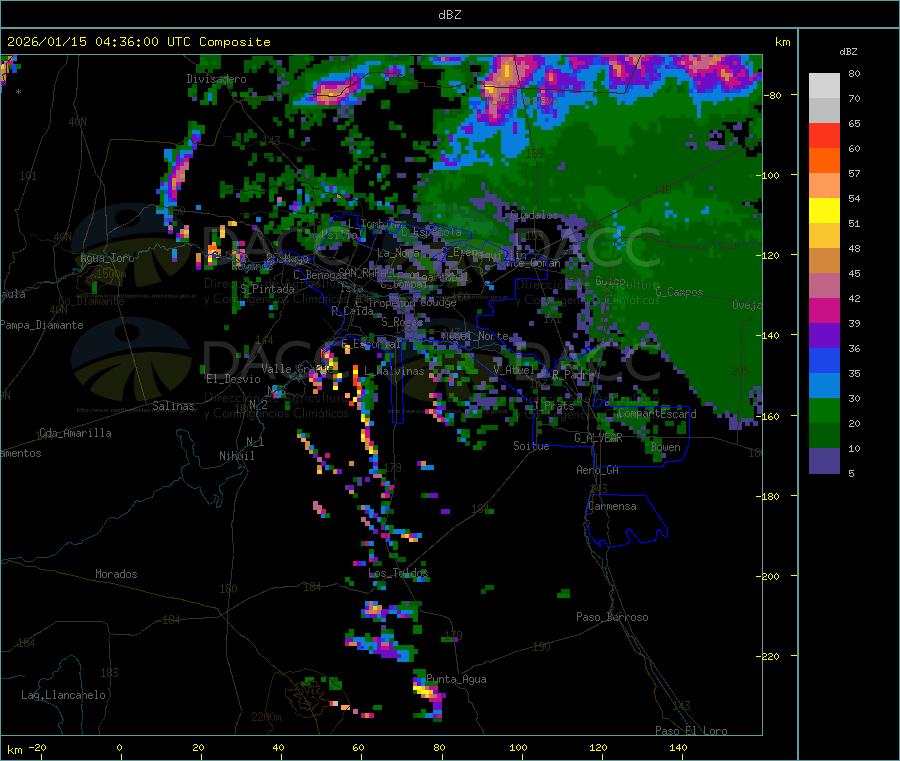
Task: Click the 'S_Pintada' map label
Action: point(267,289)
